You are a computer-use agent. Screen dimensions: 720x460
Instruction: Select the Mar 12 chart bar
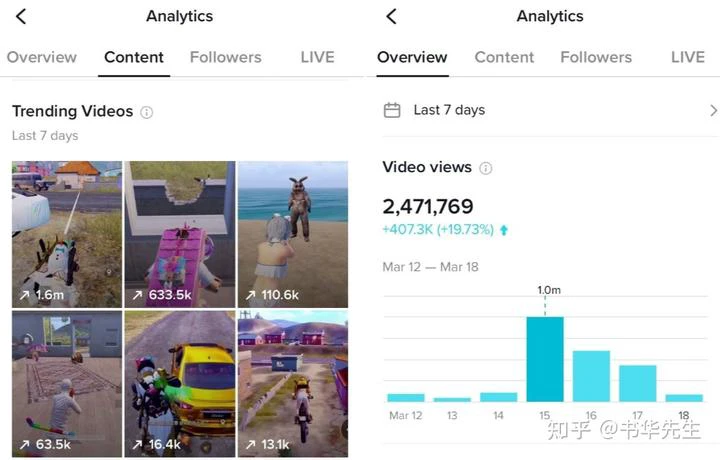[406, 398]
